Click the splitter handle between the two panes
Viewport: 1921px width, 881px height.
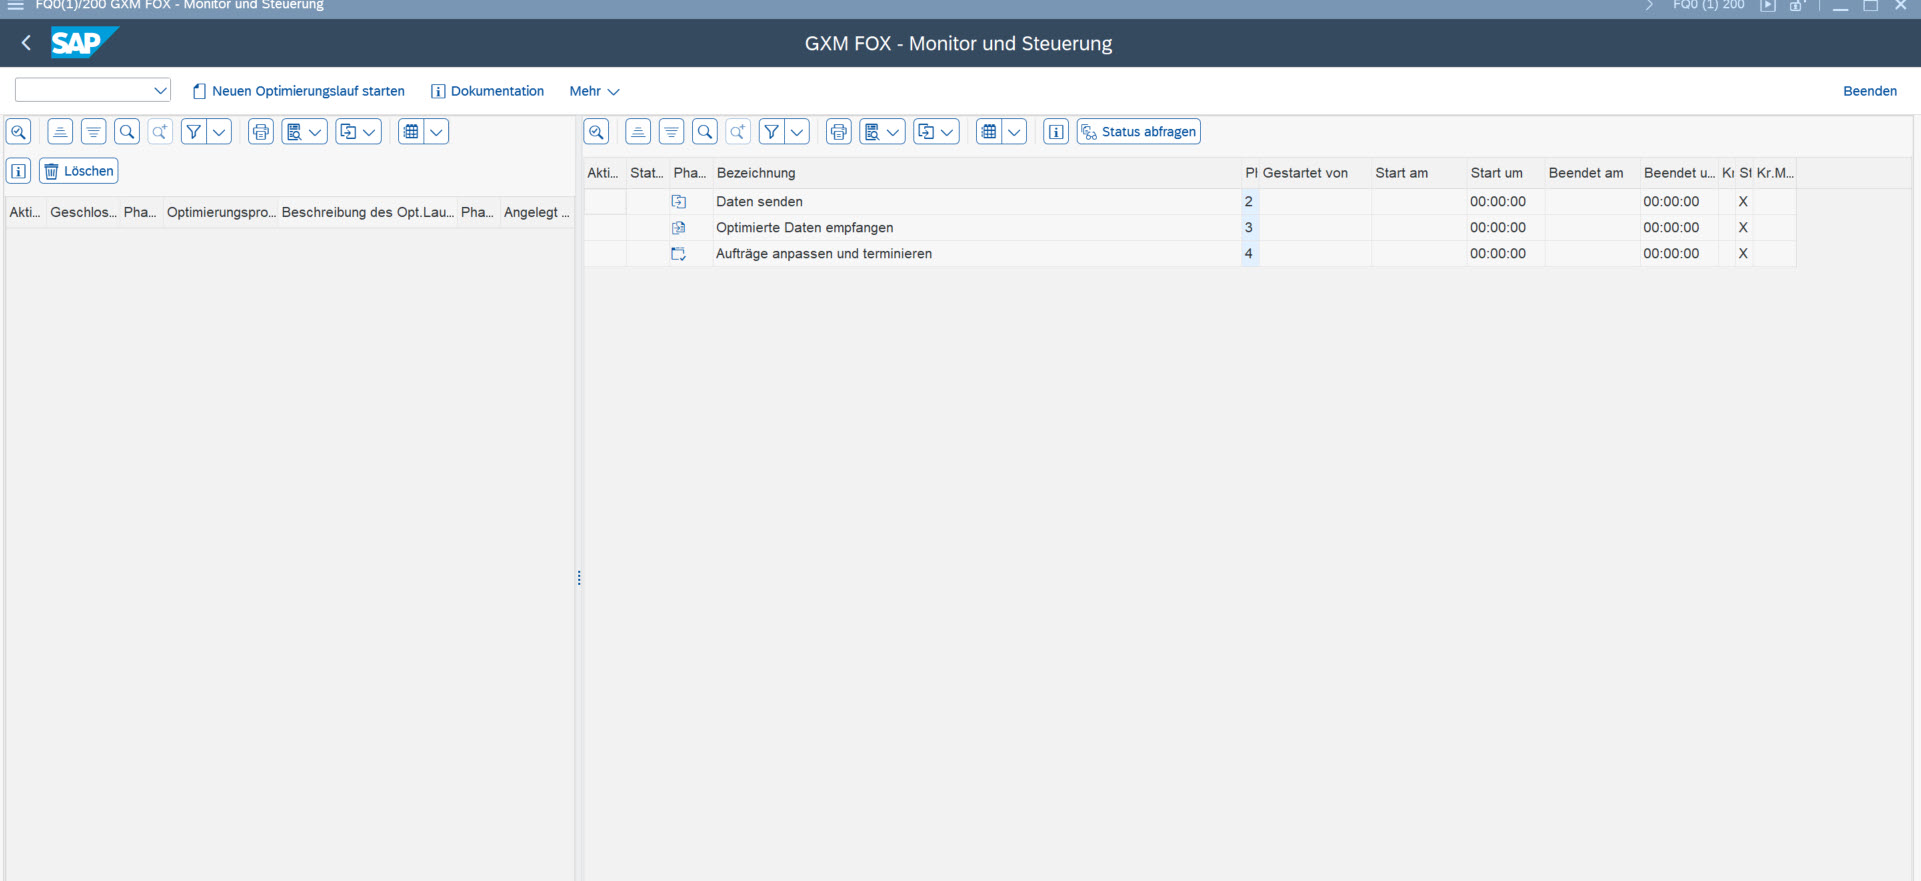pyautogui.click(x=579, y=578)
